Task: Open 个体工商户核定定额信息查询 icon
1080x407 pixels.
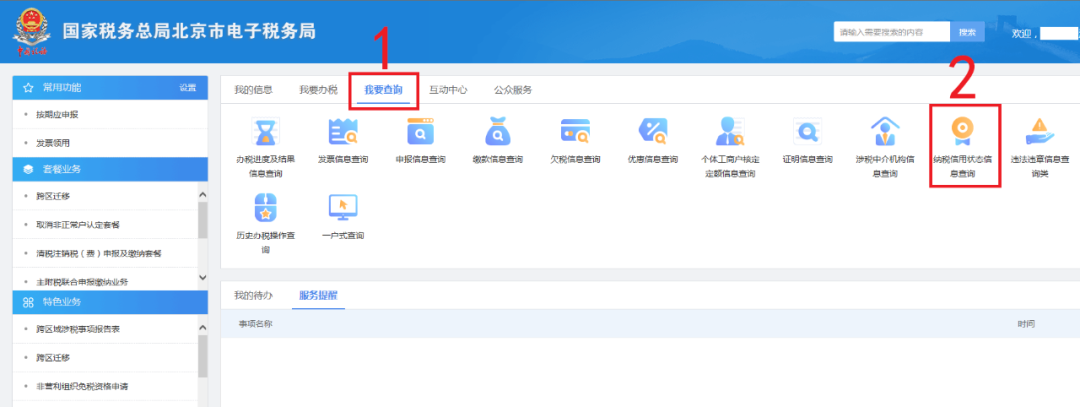Action: [x=729, y=132]
